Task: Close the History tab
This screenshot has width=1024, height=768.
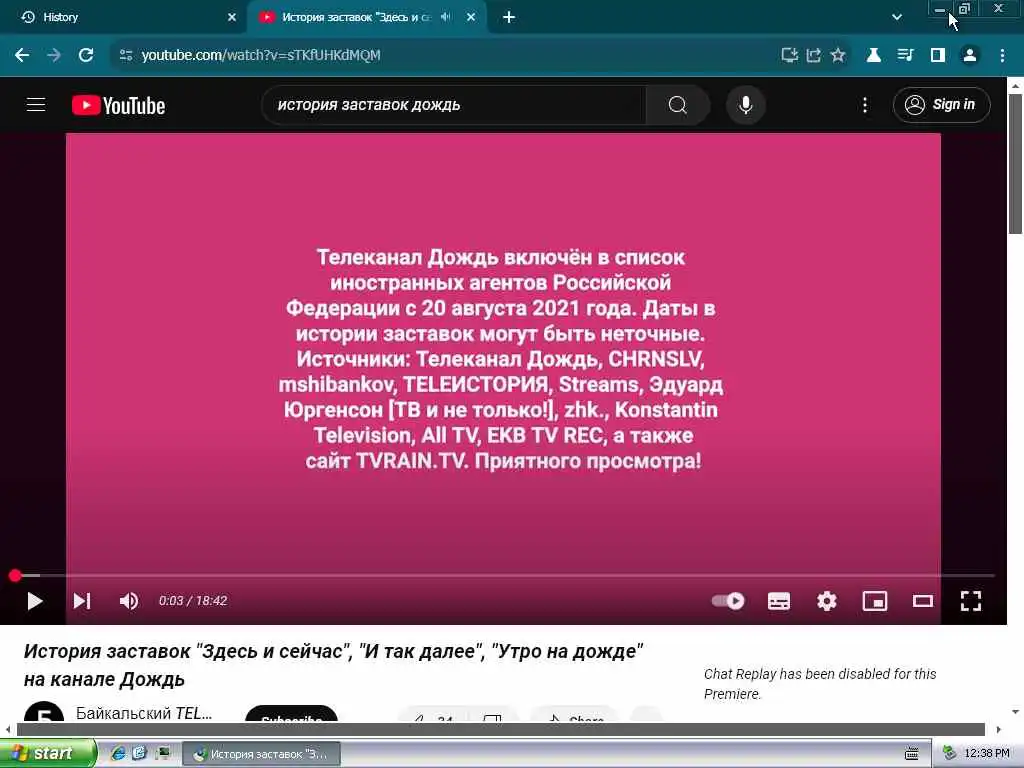Action: [232, 18]
